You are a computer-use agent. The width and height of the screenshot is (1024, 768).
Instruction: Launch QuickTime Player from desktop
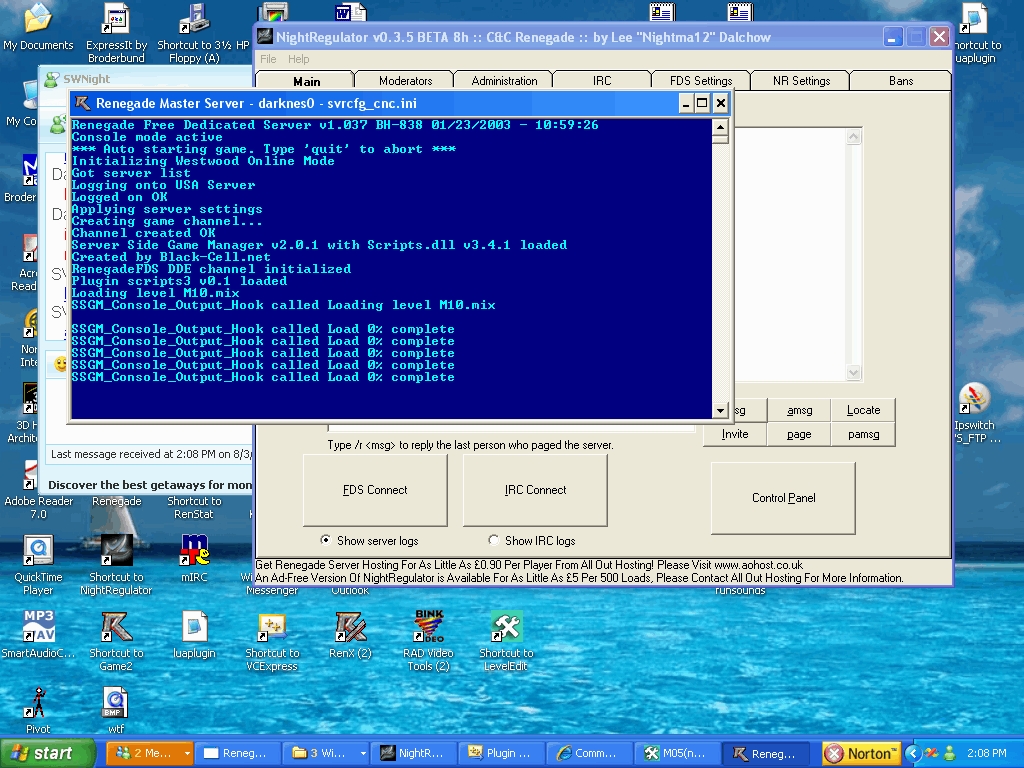(38, 551)
